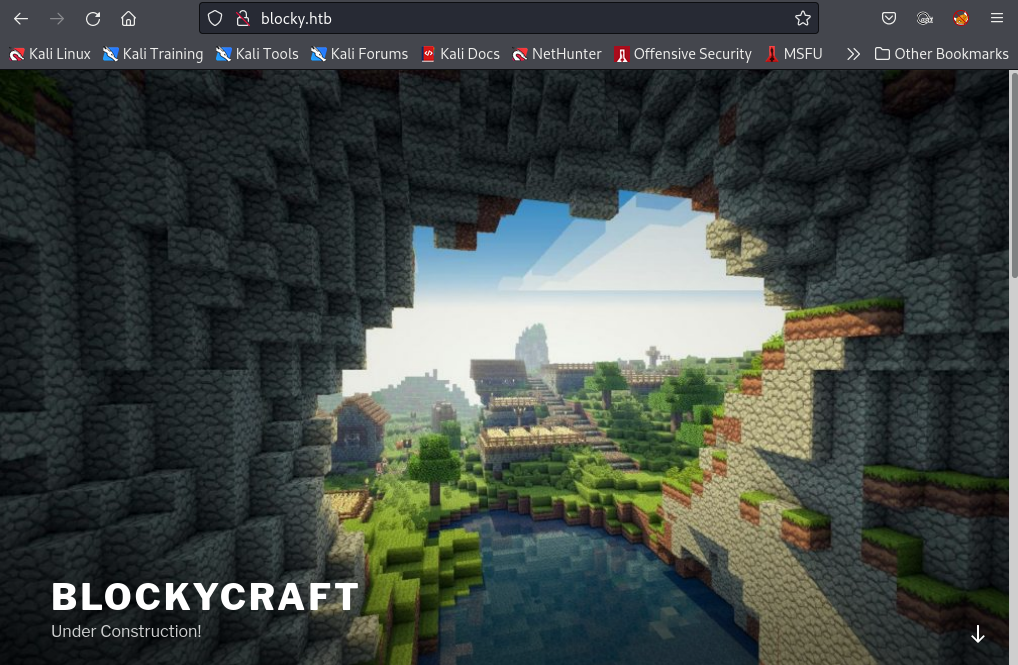
Task: Open the orange extension icon in toolbar
Action: [x=961, y=19]
